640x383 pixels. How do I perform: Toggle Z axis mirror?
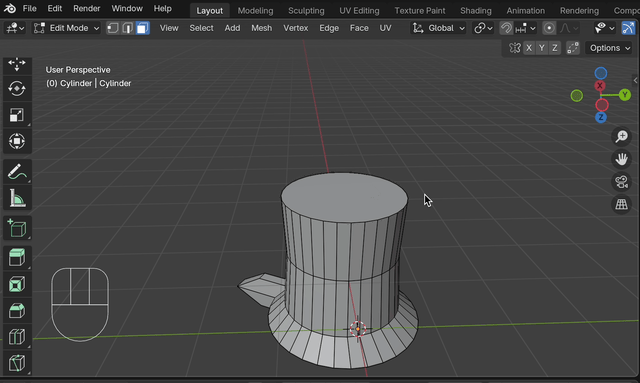555,48
